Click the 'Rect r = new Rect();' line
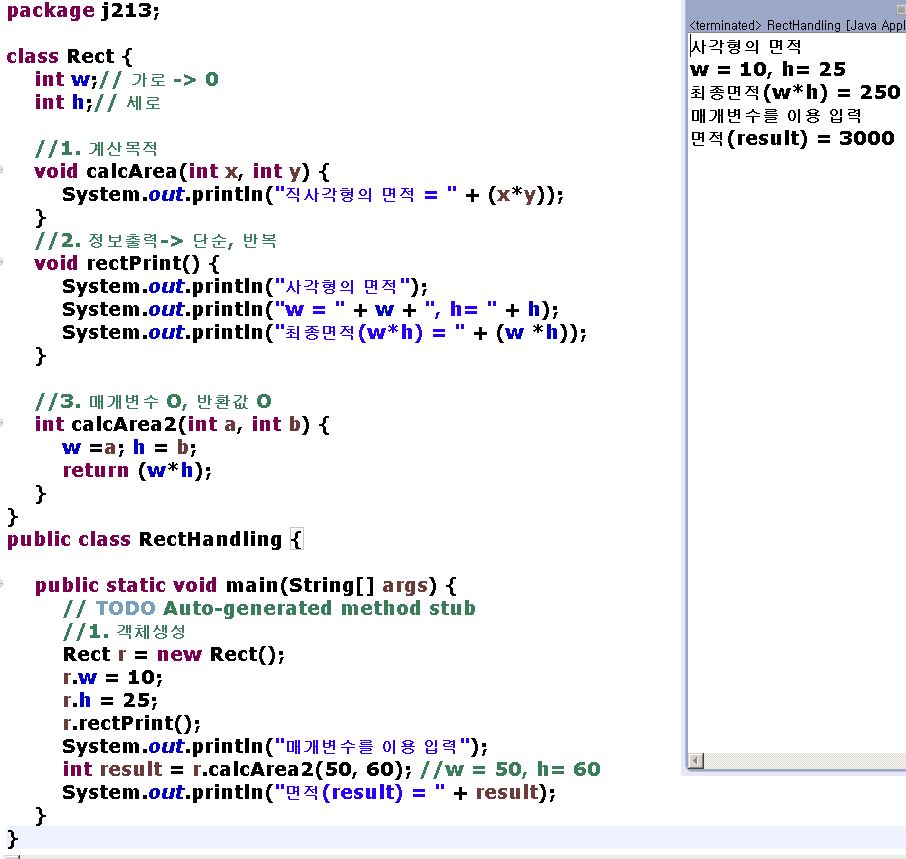 click(174, 655)
